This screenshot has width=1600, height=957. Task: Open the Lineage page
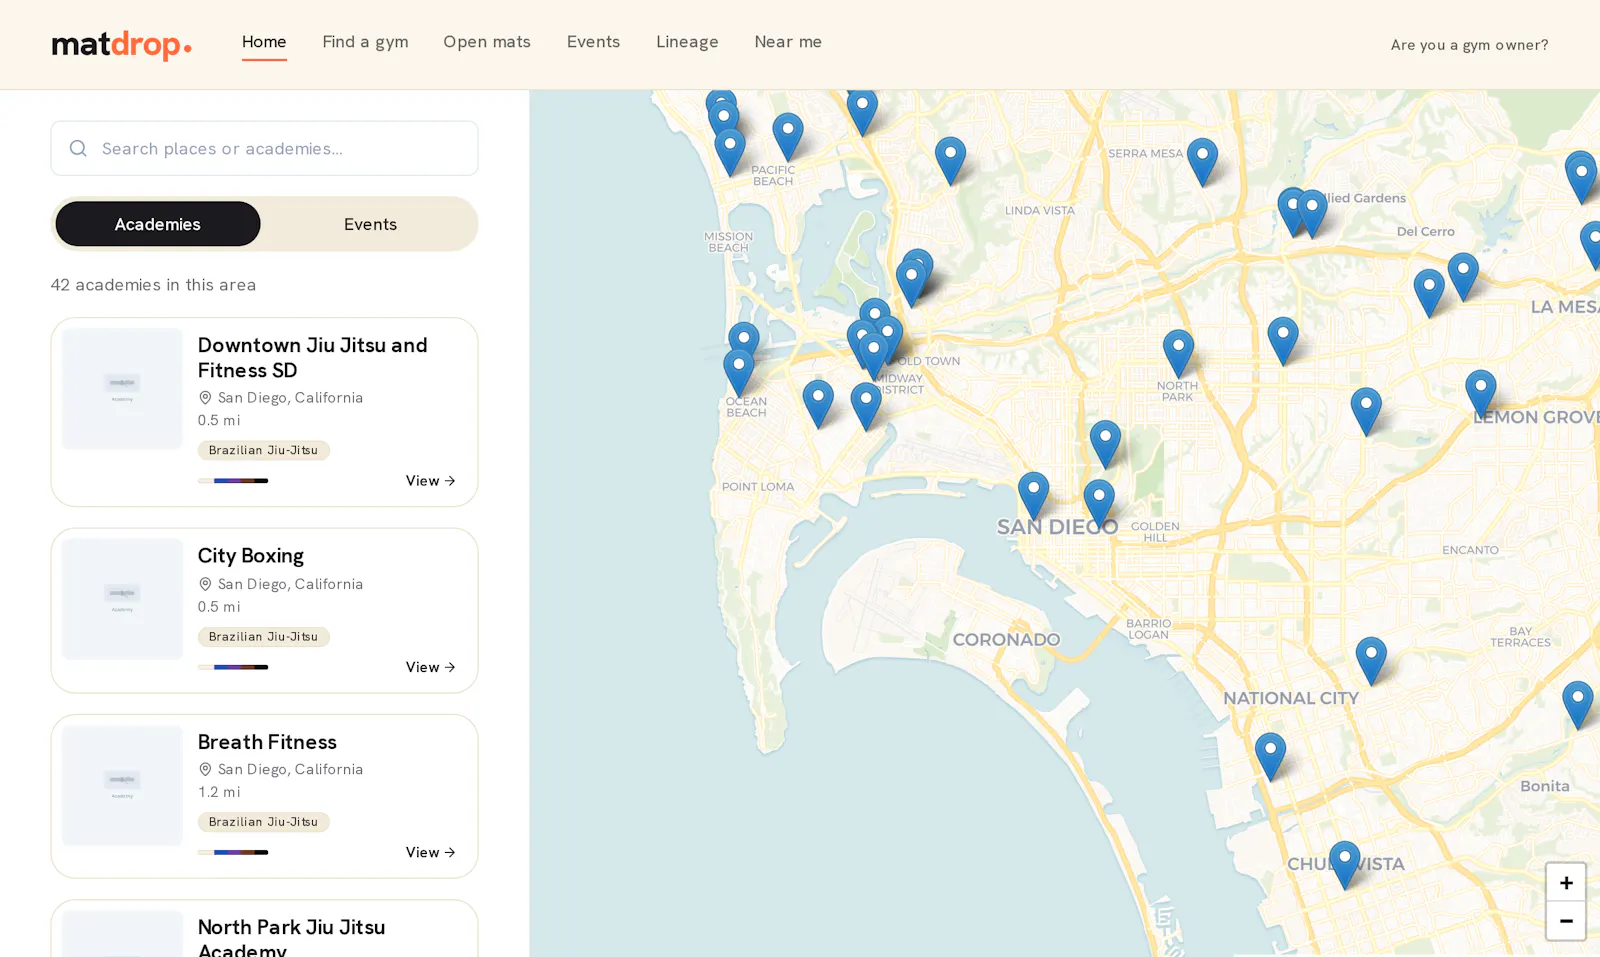[x=687, y=42]
